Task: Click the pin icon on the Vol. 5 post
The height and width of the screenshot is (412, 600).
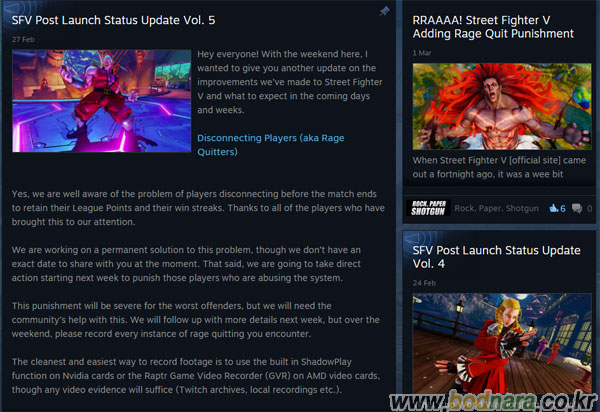Action: (384, 11)
